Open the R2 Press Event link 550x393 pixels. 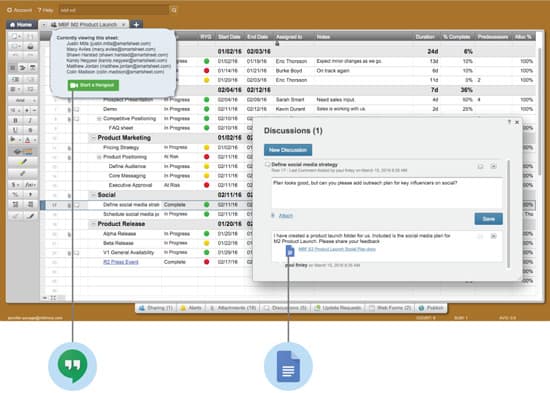121,262
